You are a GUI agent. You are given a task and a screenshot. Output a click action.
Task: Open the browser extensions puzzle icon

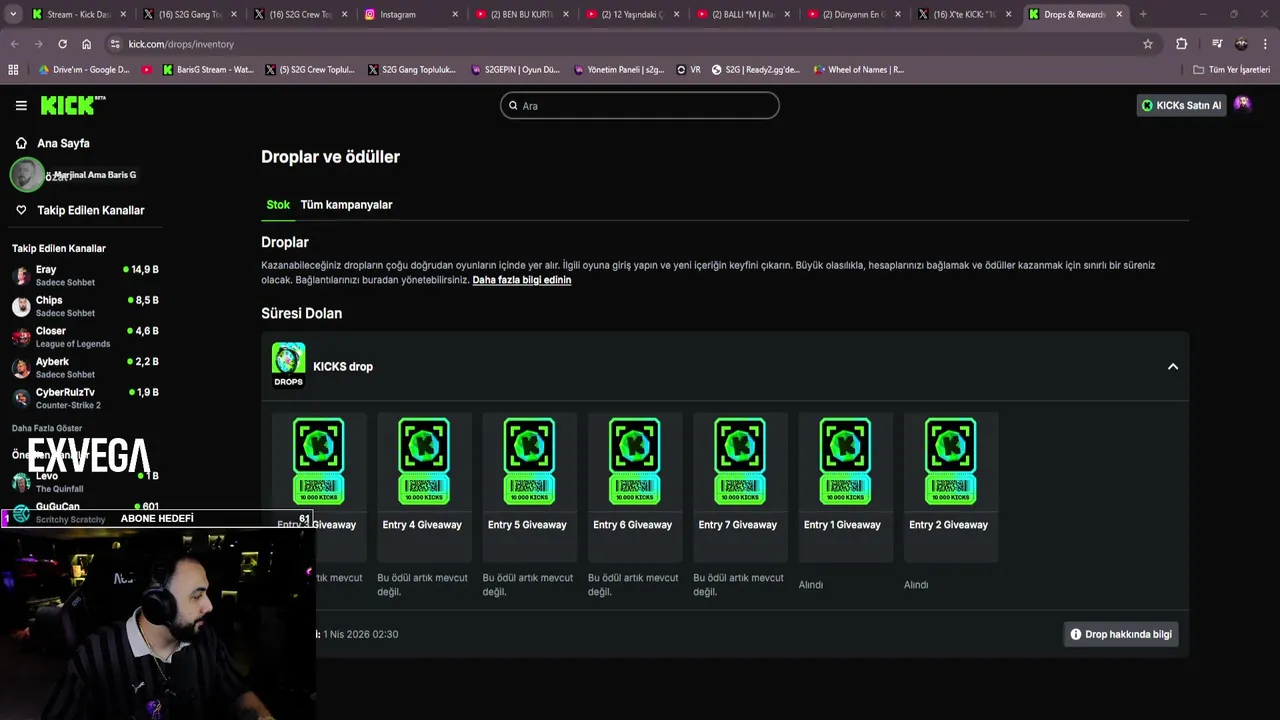pyautogui.click(x=1181, y=44)
